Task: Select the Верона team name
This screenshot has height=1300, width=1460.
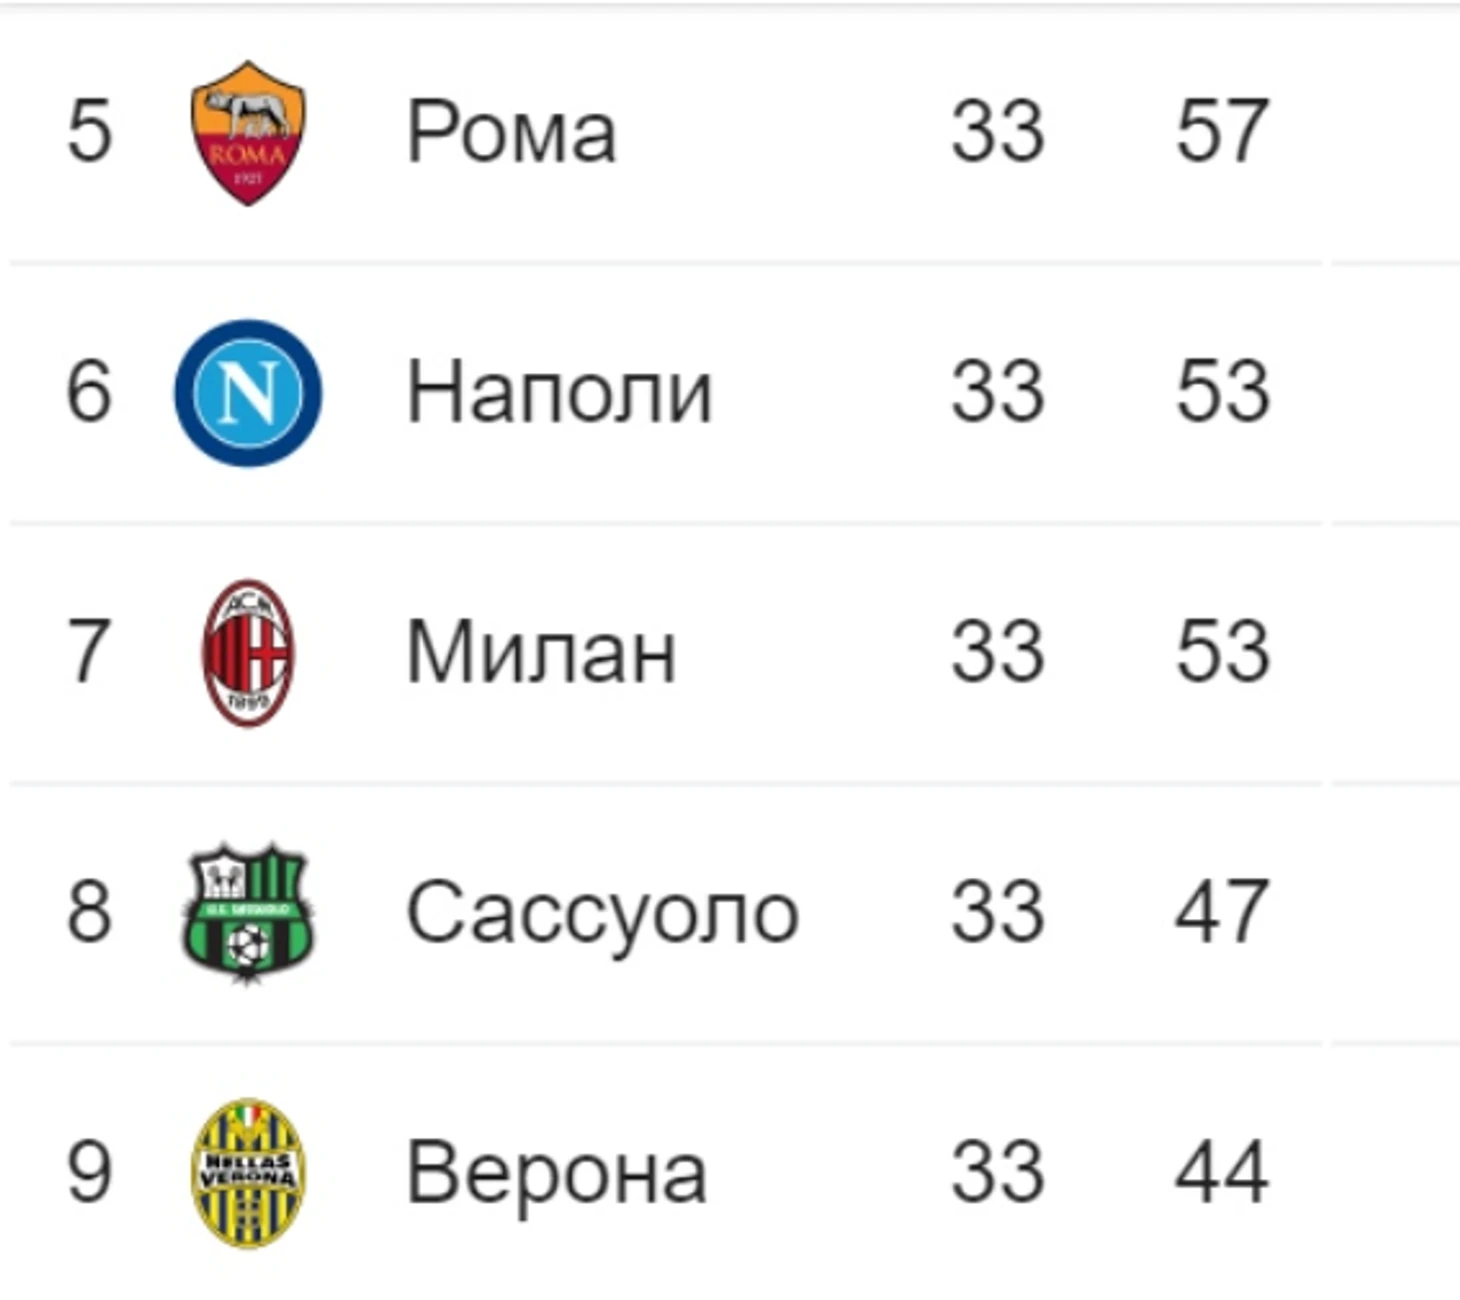Action: click(x=557, y=1173)
